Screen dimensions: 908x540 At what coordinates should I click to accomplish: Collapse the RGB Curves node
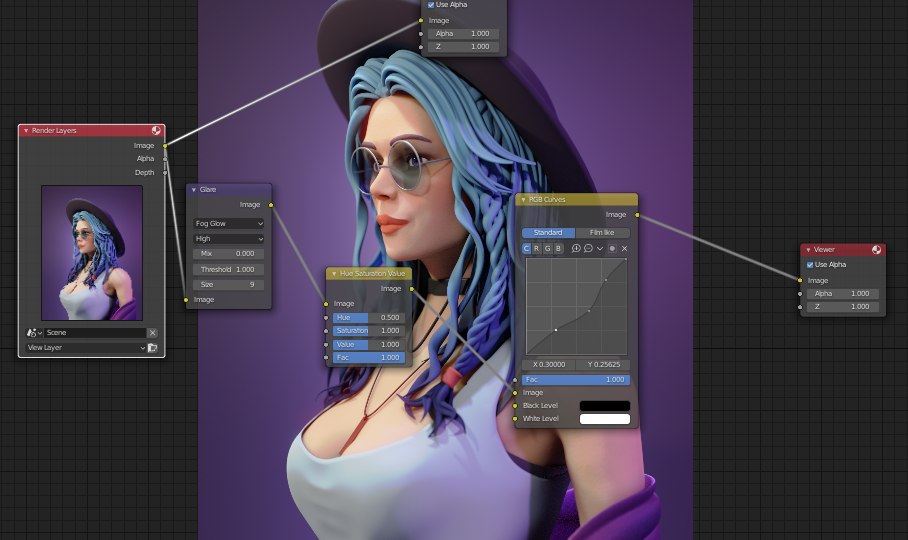pos(523,200)
